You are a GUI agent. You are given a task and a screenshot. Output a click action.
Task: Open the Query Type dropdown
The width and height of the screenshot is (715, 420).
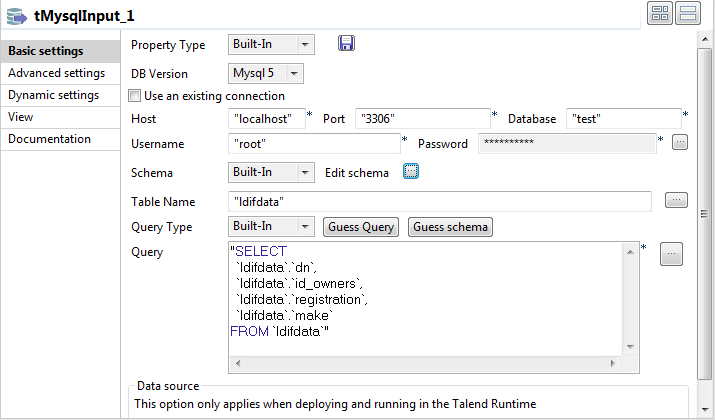pos(304,227)
